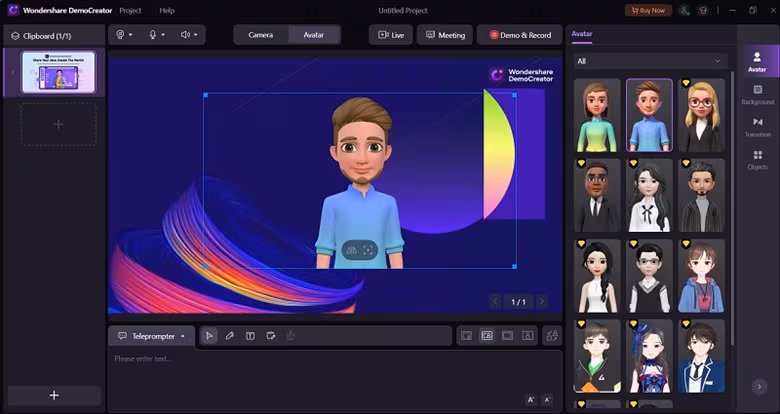This screenshot has height=414, width=780.
Task: Open the avatar and objects settings icon
Action: pos(552,336)
